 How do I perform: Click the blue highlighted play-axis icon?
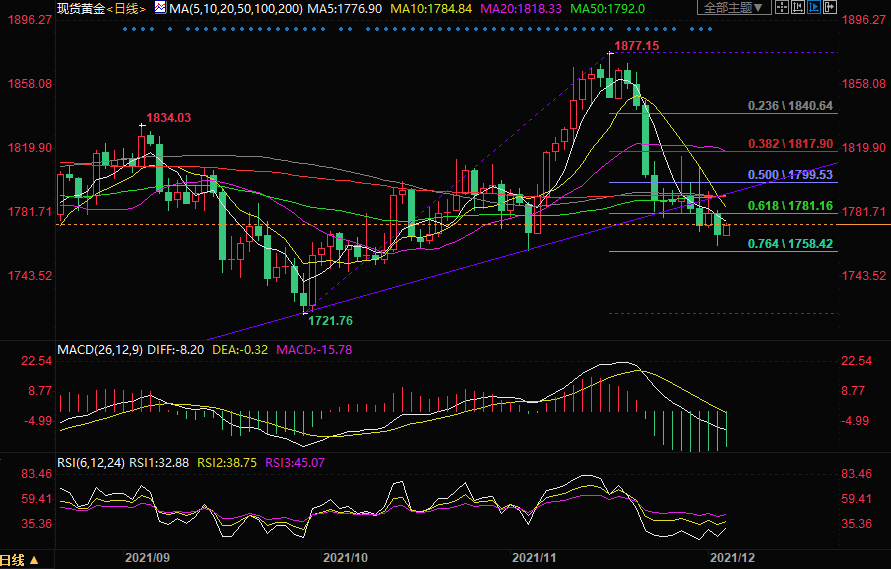(814, 7)
